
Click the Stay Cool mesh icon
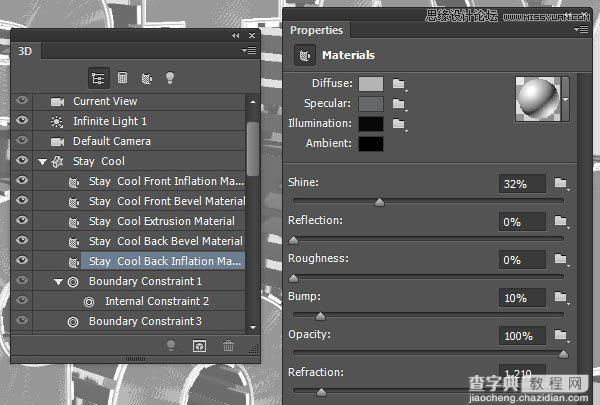coord(57,162)
